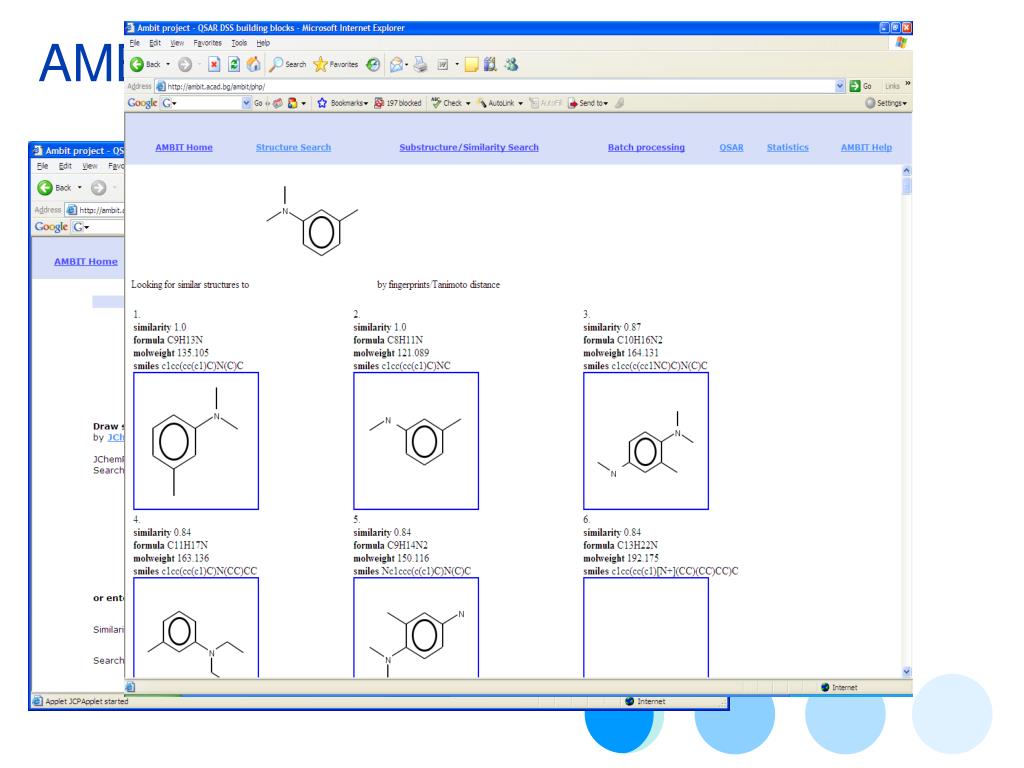1024x768 pixels.
Task: Click the green Go arrow beside the address bar
Action: [x=855, y=86]
